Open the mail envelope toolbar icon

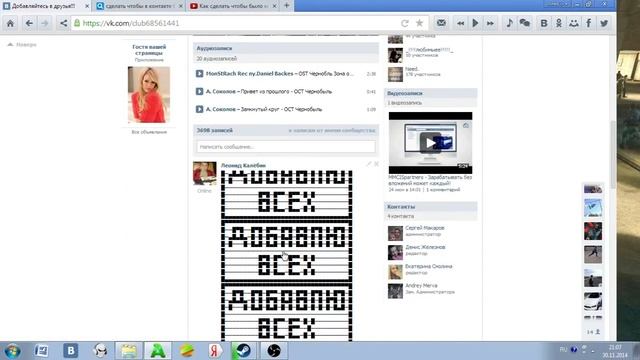click(441, 23)
